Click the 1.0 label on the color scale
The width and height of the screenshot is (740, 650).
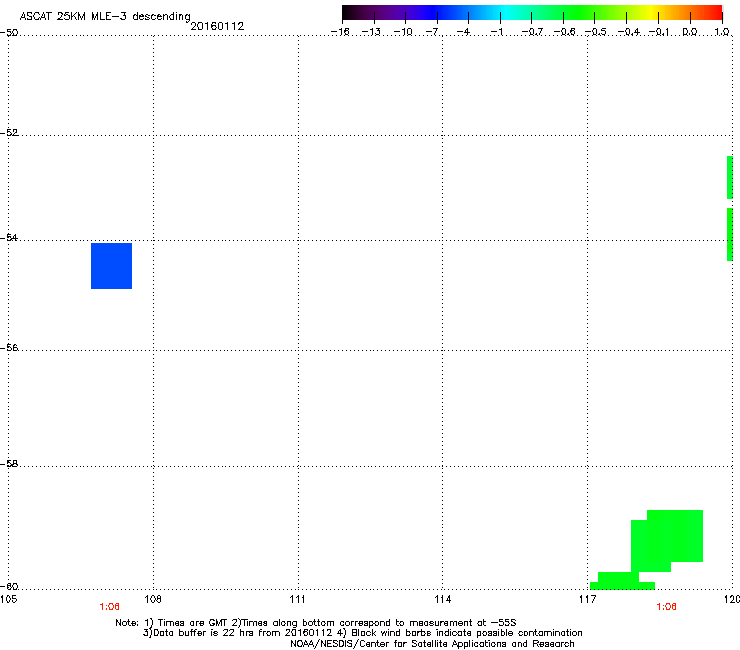722,32
